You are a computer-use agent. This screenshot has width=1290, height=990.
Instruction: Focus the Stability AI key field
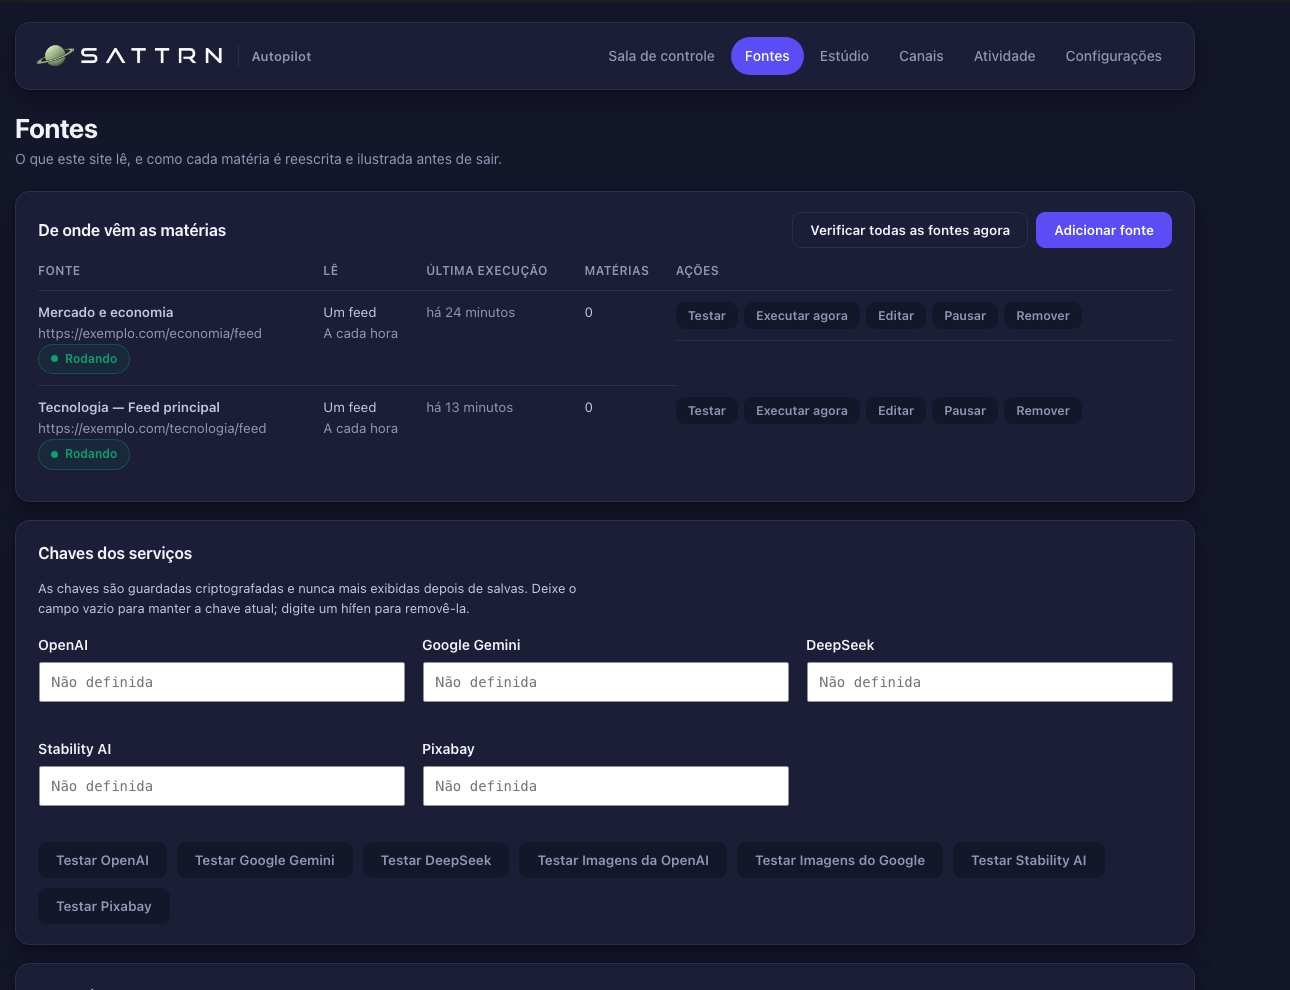coord(222,786)
